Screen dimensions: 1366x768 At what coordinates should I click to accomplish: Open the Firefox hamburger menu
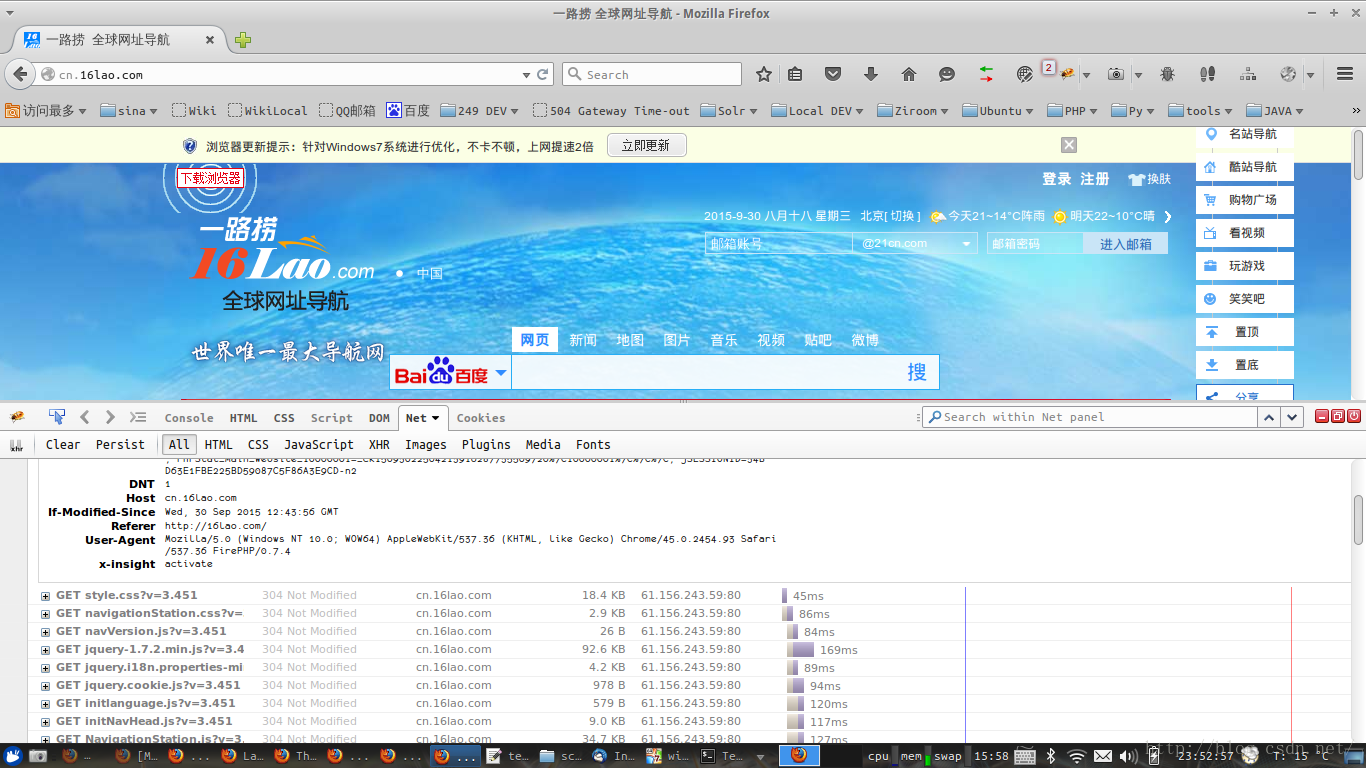(x=1345, y=74)
